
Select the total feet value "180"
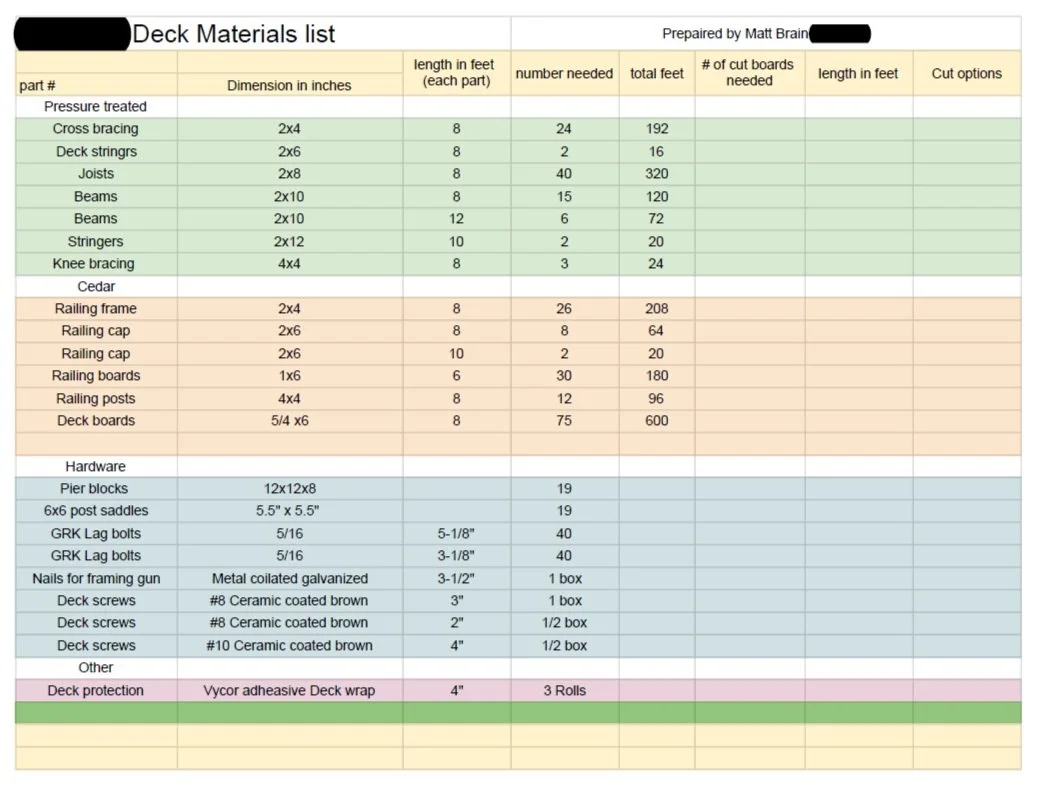pos(657,376)
